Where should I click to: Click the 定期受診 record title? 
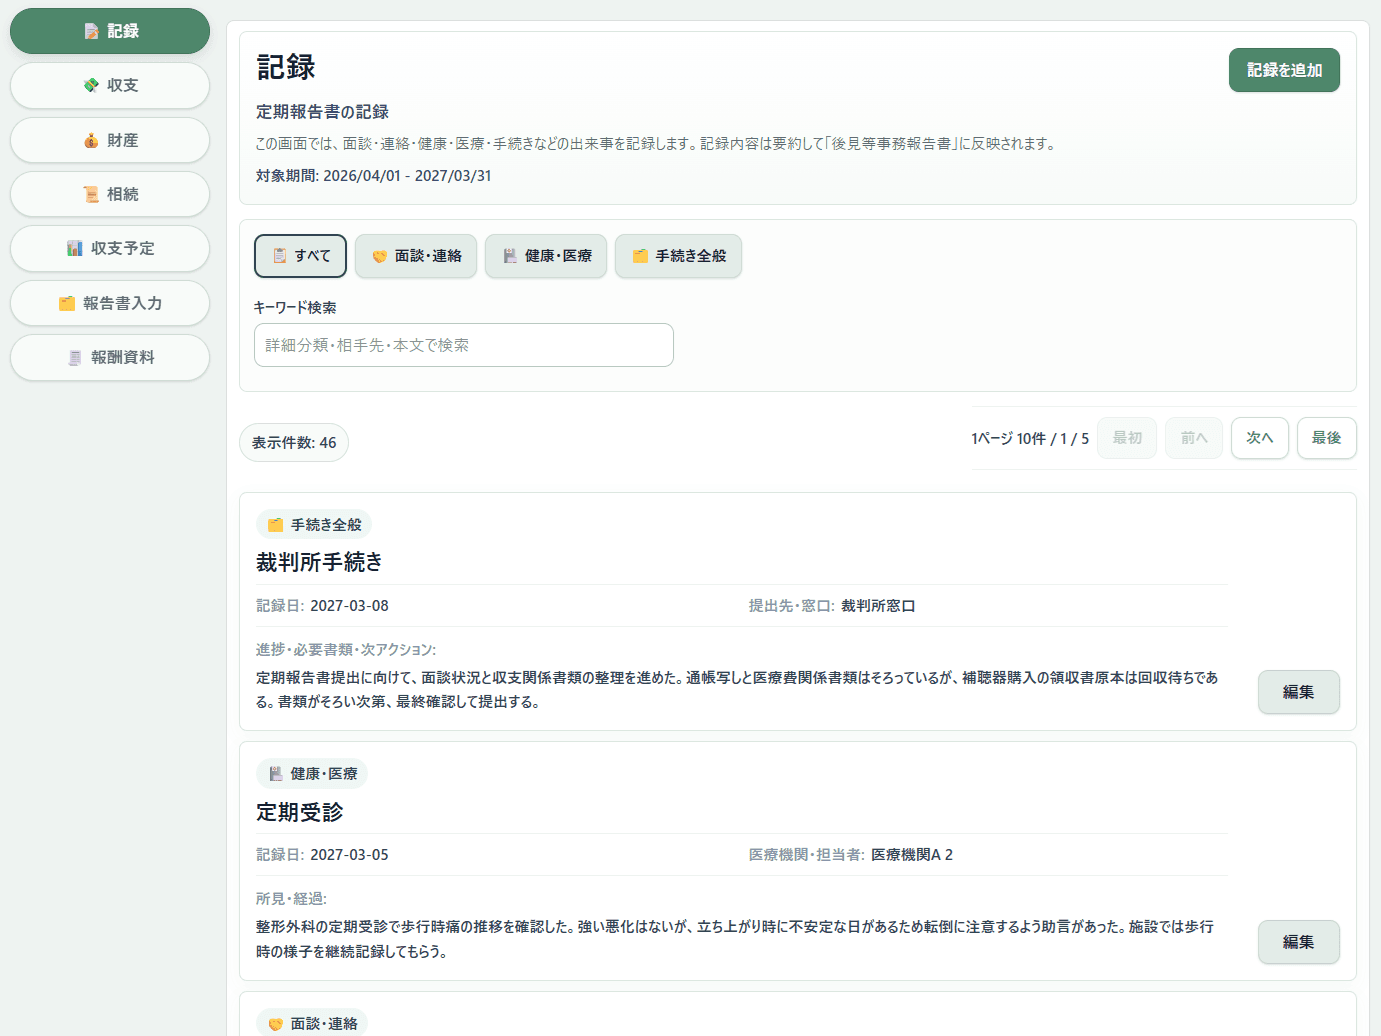[x=300, y=812]
